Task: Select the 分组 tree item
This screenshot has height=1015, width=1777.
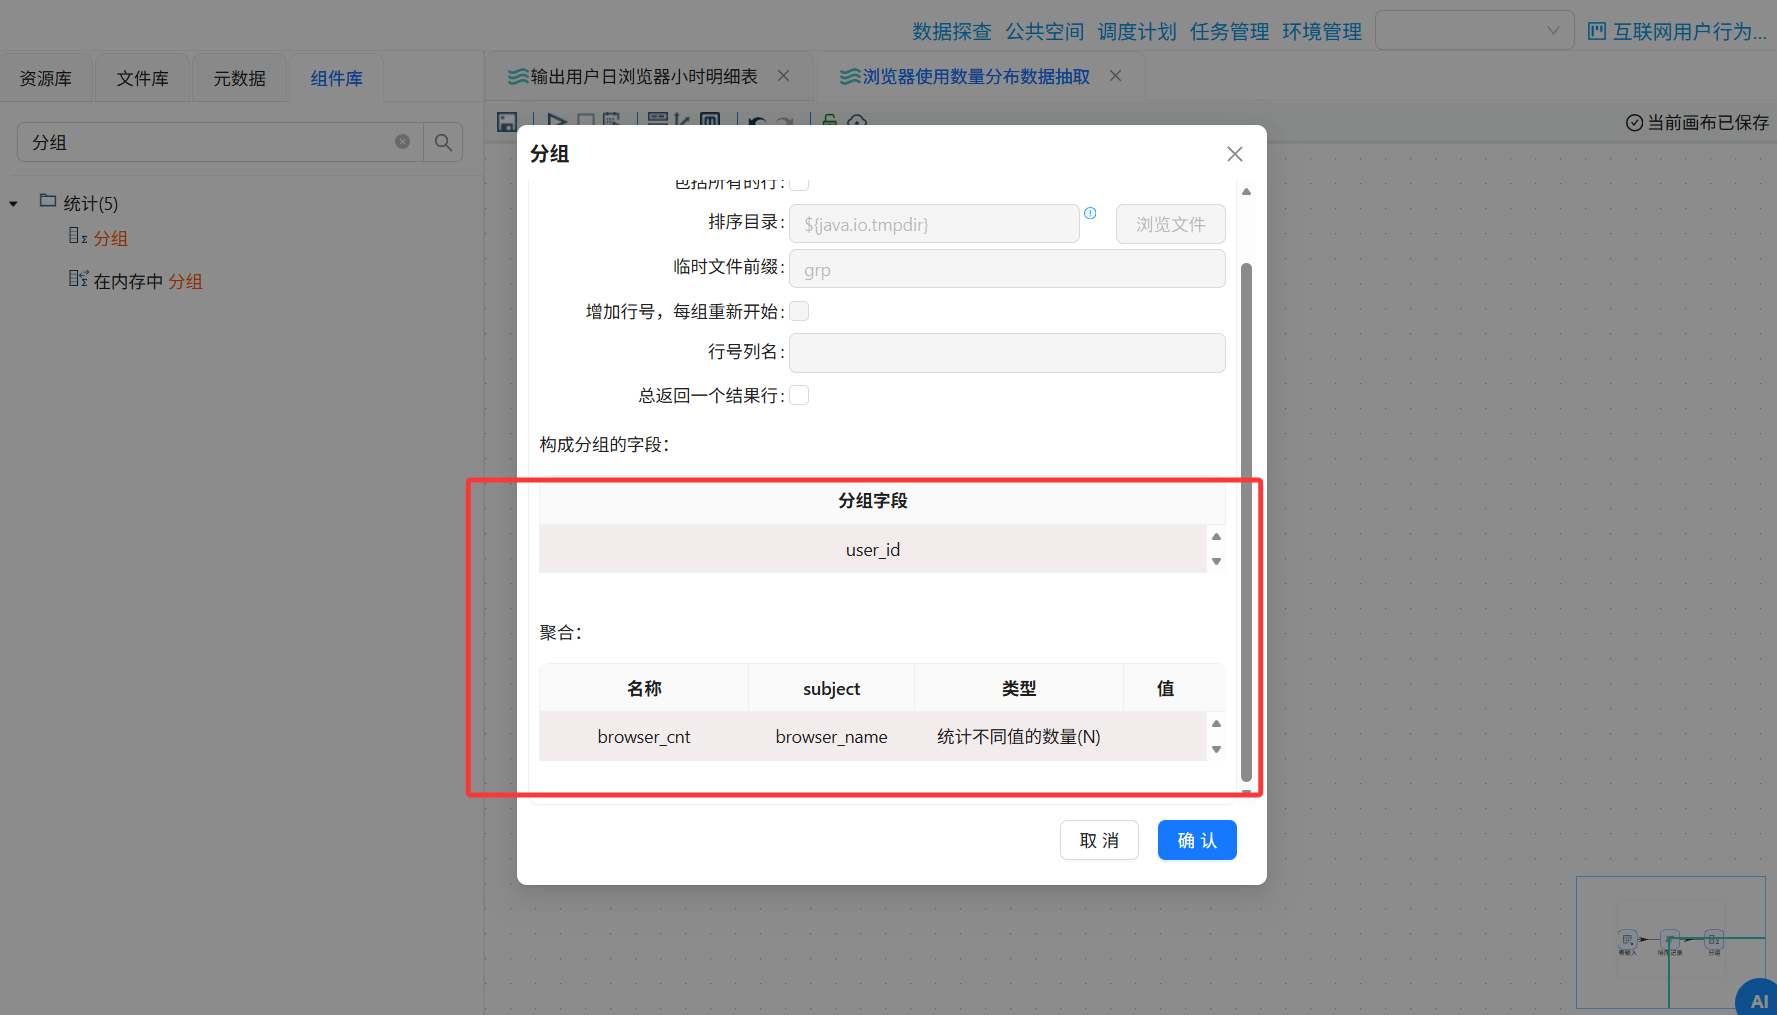Action: [x=111, y=238]
